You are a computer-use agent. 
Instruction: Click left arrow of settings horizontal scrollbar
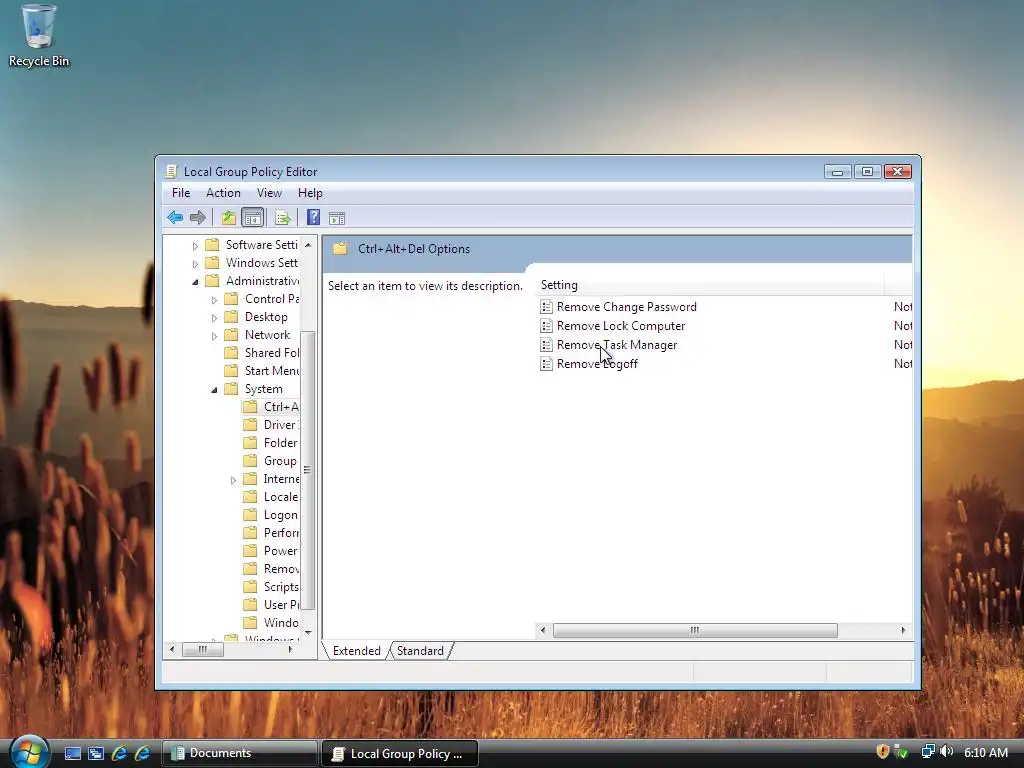543,630
